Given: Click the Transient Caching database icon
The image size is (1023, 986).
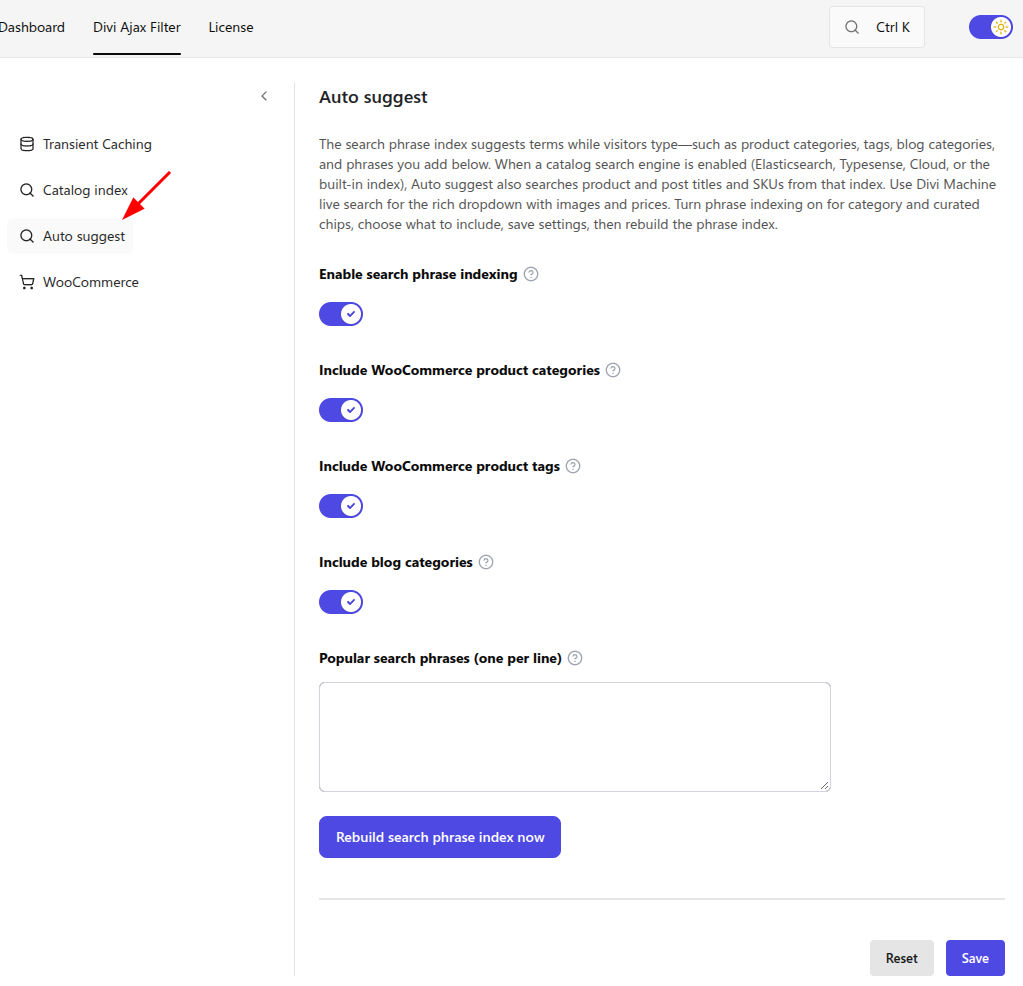Looking at the screenshot, I should tap(27, 144).
